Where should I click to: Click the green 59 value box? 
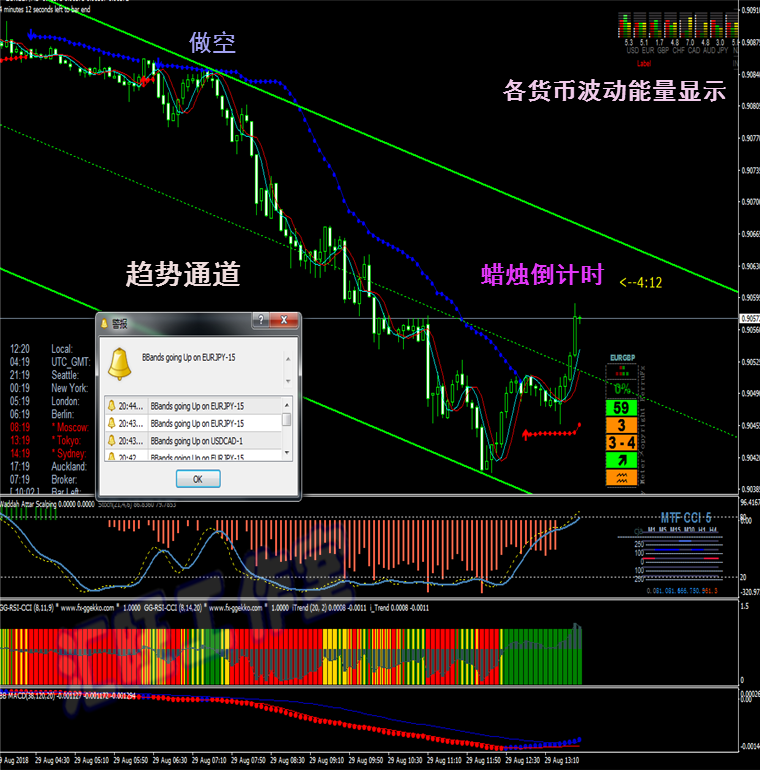(x=622, y=407)
